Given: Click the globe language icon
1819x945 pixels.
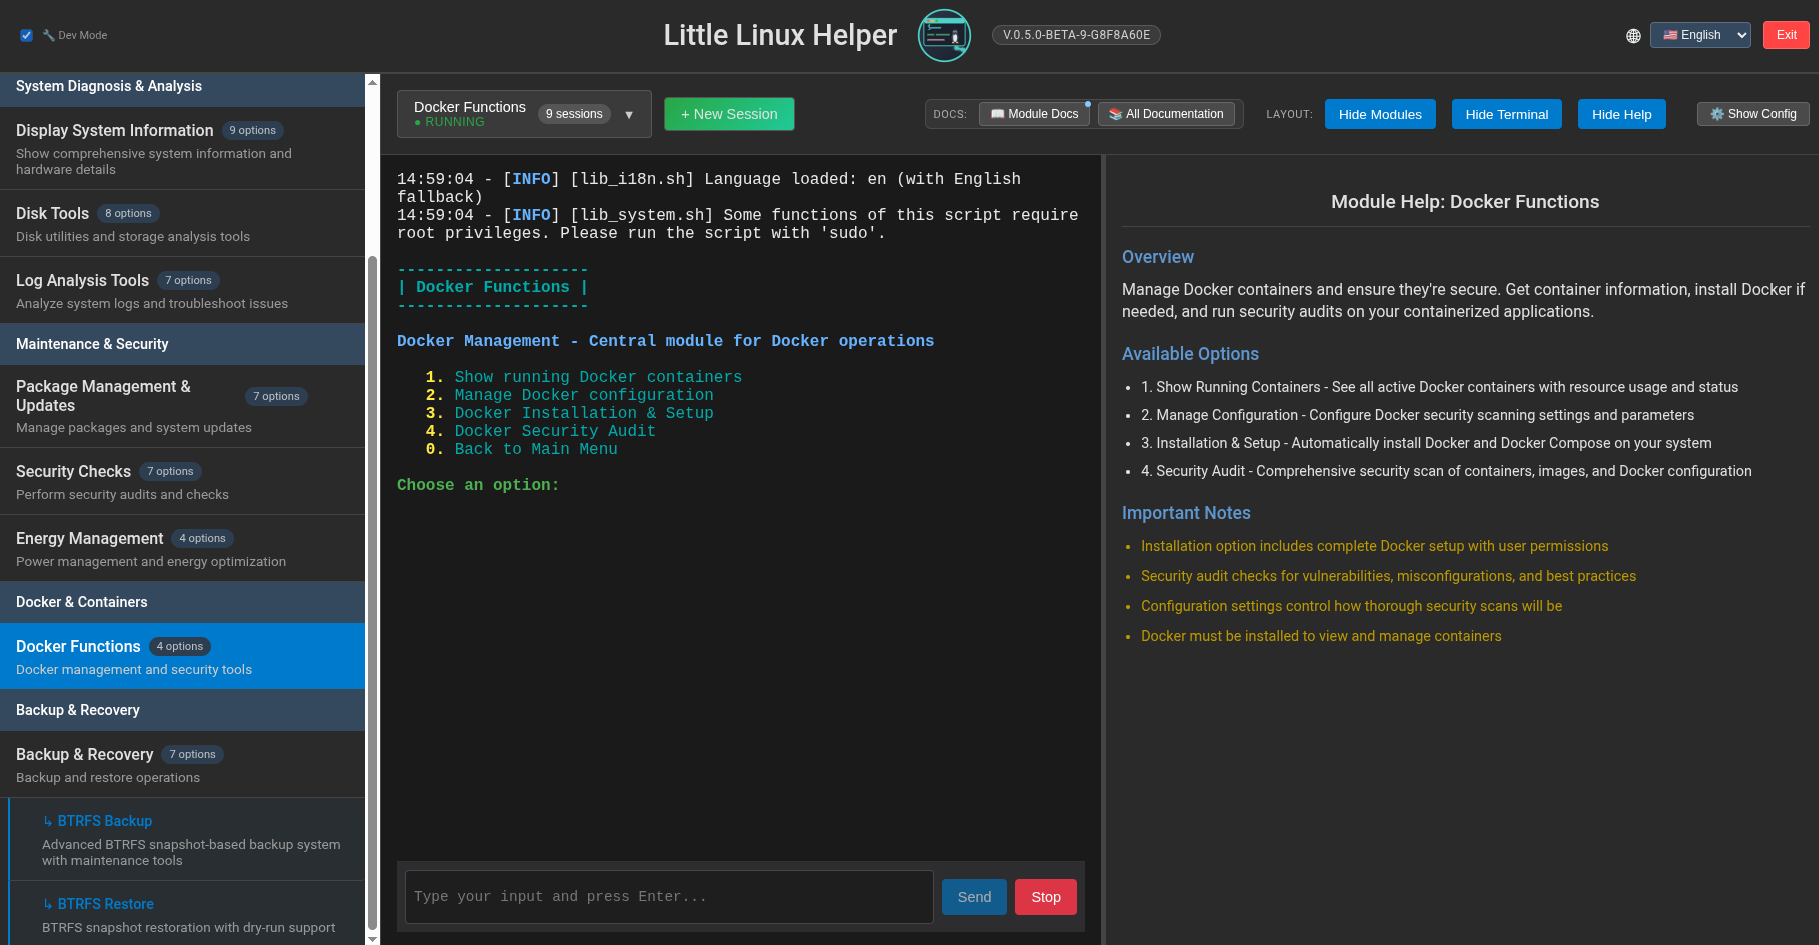Looking at the screenshot, I should coord(1633,36).
